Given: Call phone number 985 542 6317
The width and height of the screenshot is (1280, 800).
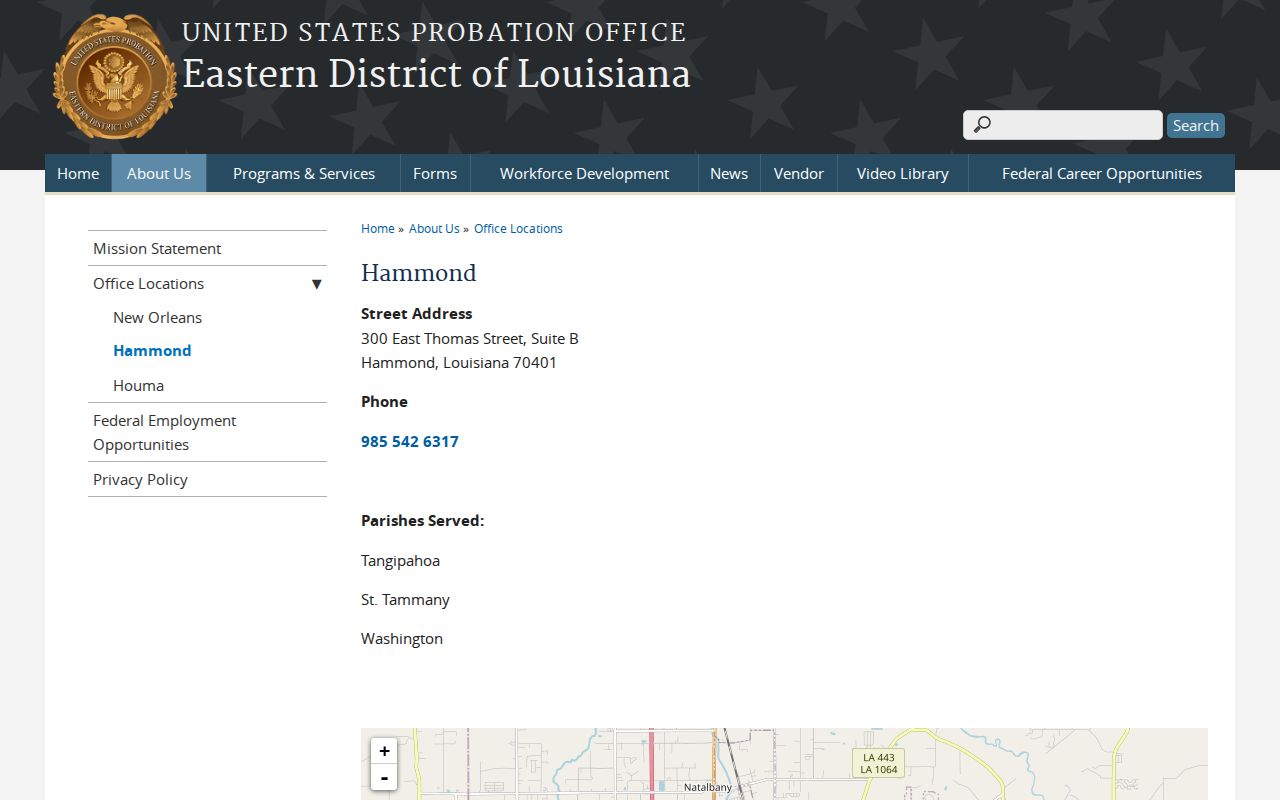Looking at the screenshot, I should 410,441.
